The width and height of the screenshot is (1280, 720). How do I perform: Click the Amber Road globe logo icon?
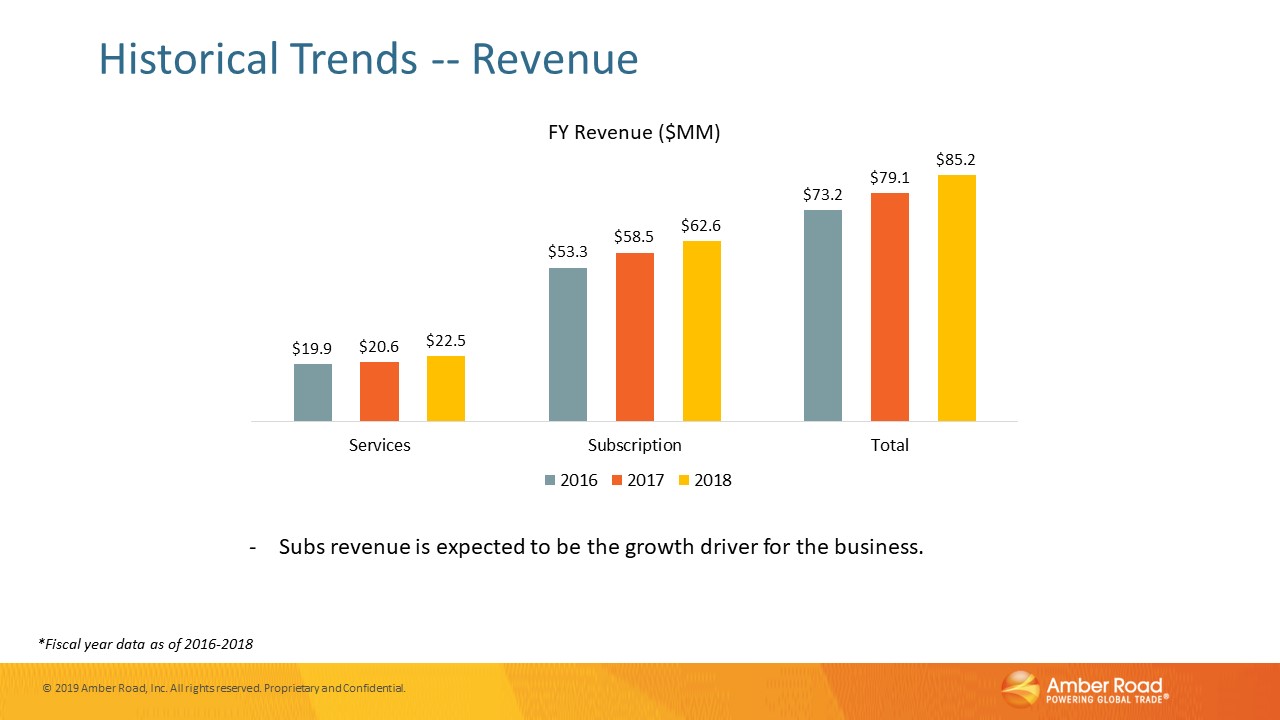click(x=1020, y=691)
